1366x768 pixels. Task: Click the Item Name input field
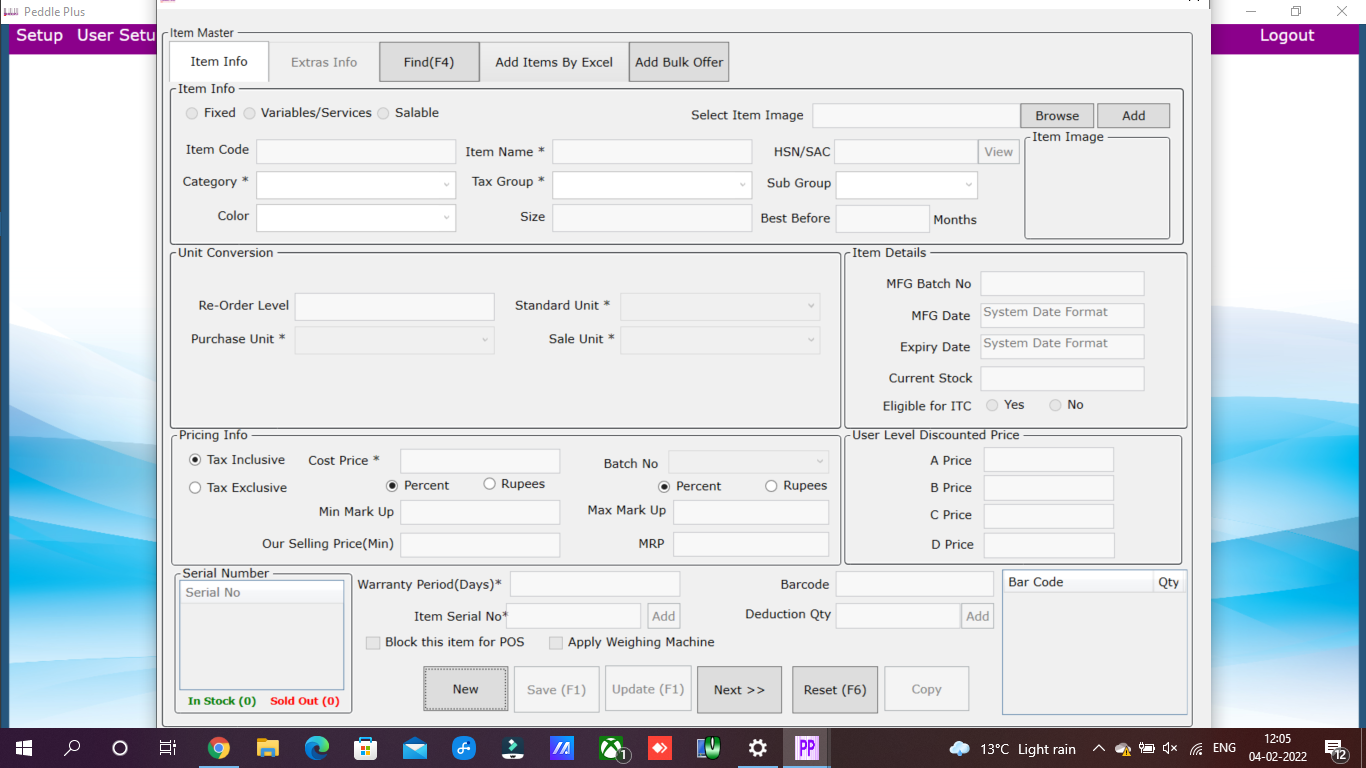pos(651,152)
